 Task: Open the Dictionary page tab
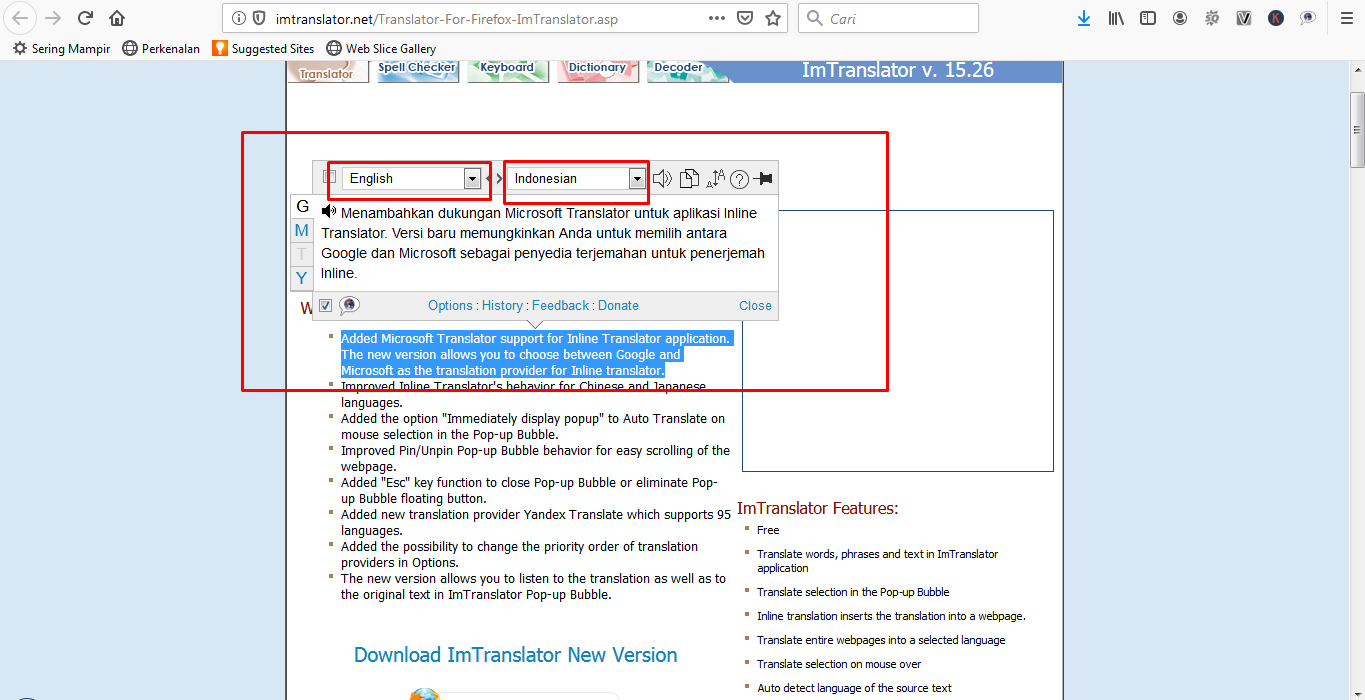pos(598,71)
